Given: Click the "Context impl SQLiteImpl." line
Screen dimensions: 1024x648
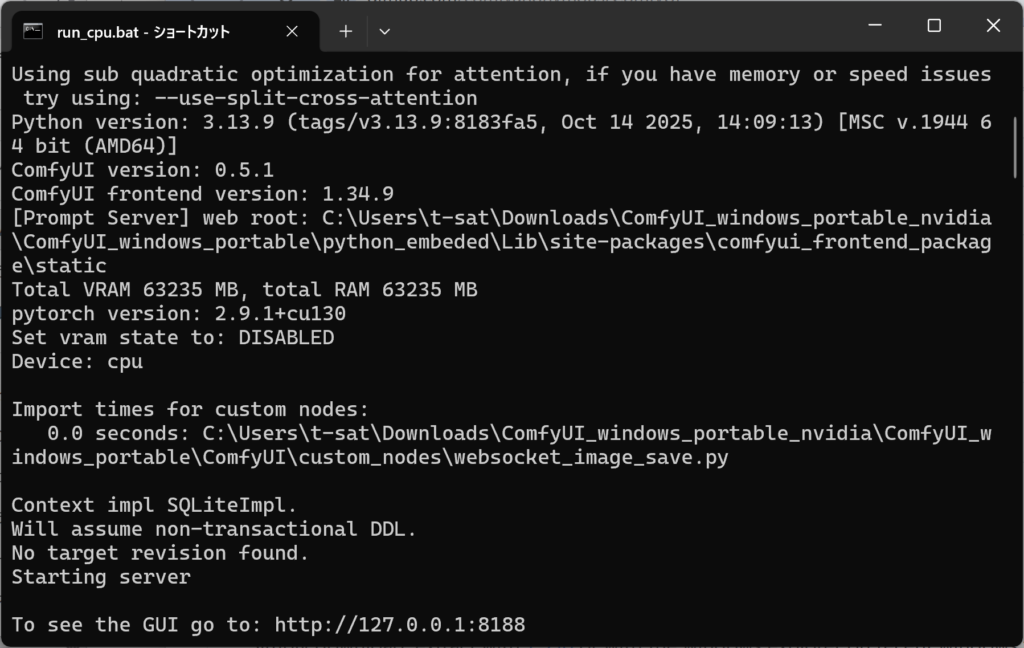Looking at the screenshot, I should coord(154,505).
